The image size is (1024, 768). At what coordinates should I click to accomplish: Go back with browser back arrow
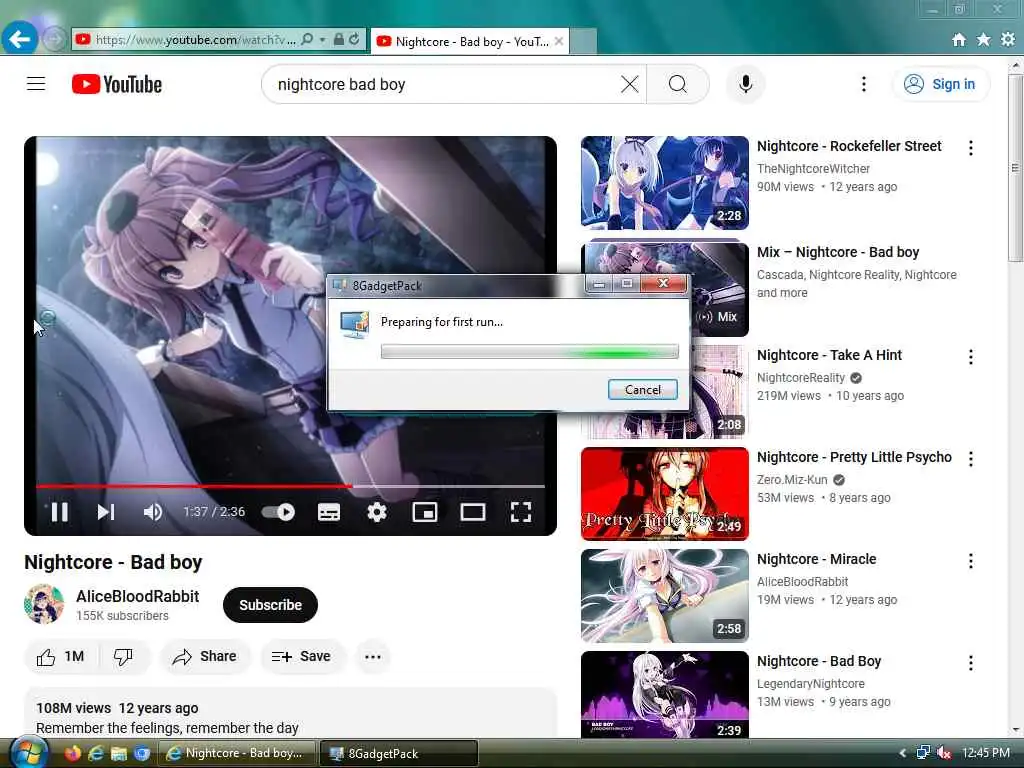pos(20,39)
